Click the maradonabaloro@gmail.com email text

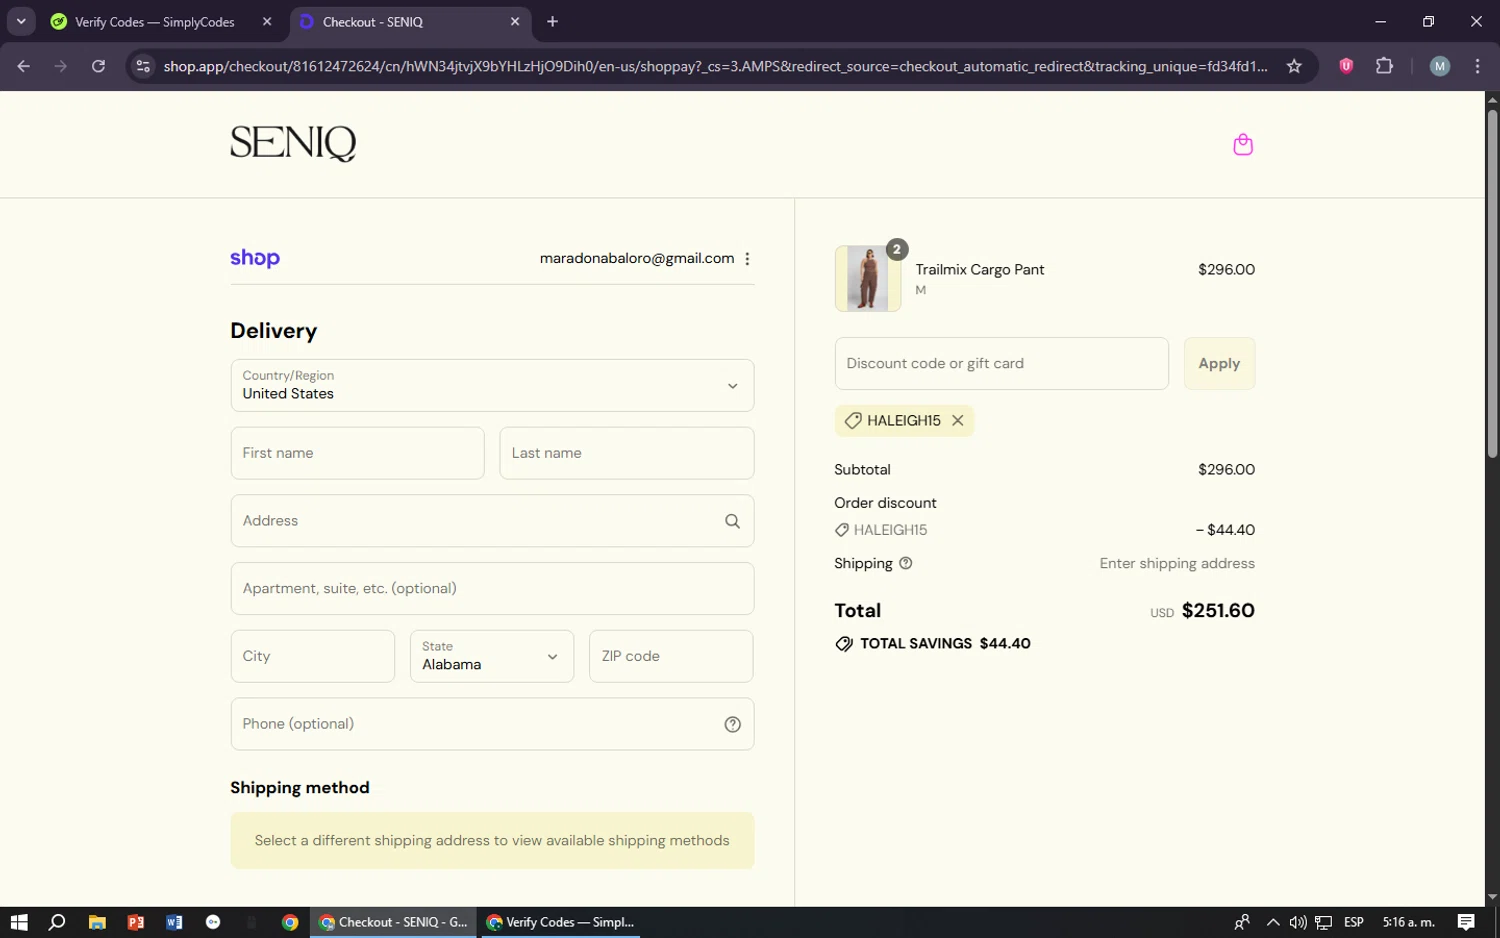(637, 258)
